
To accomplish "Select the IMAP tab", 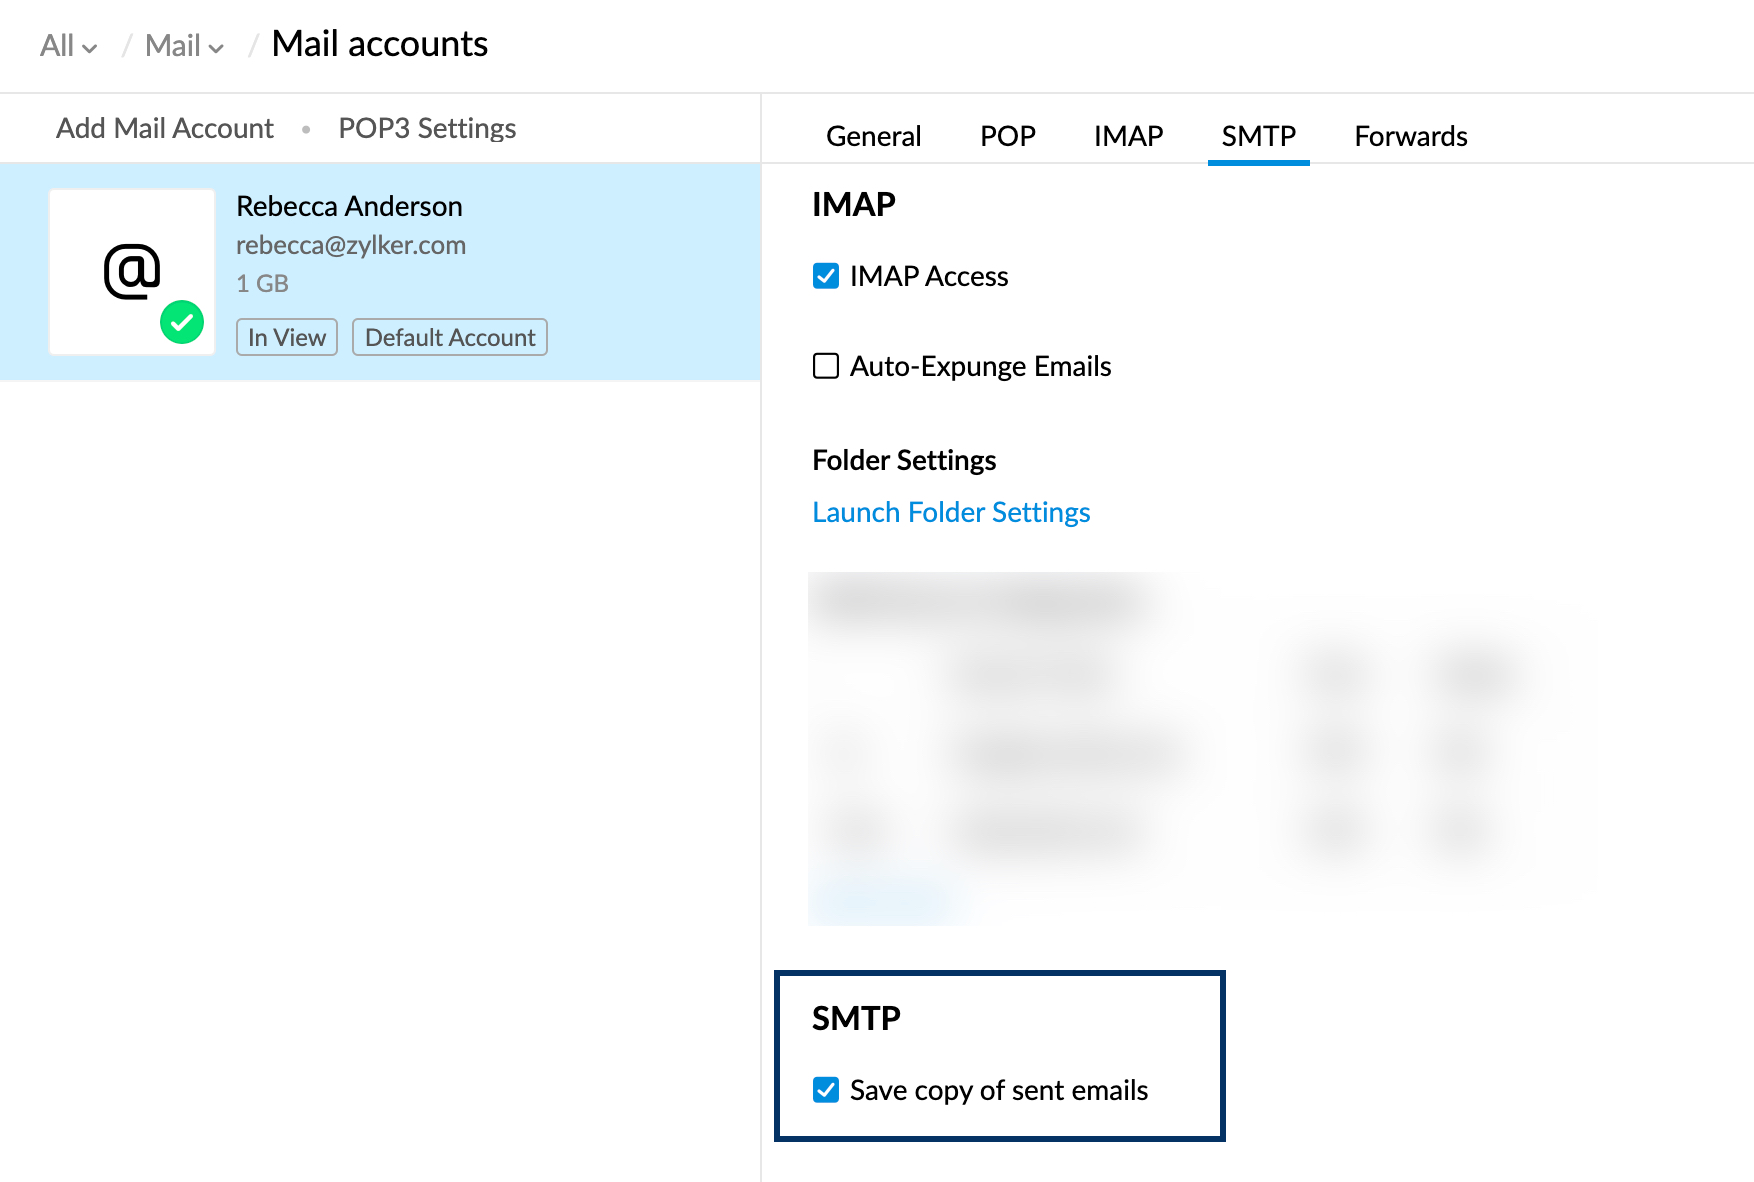I will (1128, 136).
